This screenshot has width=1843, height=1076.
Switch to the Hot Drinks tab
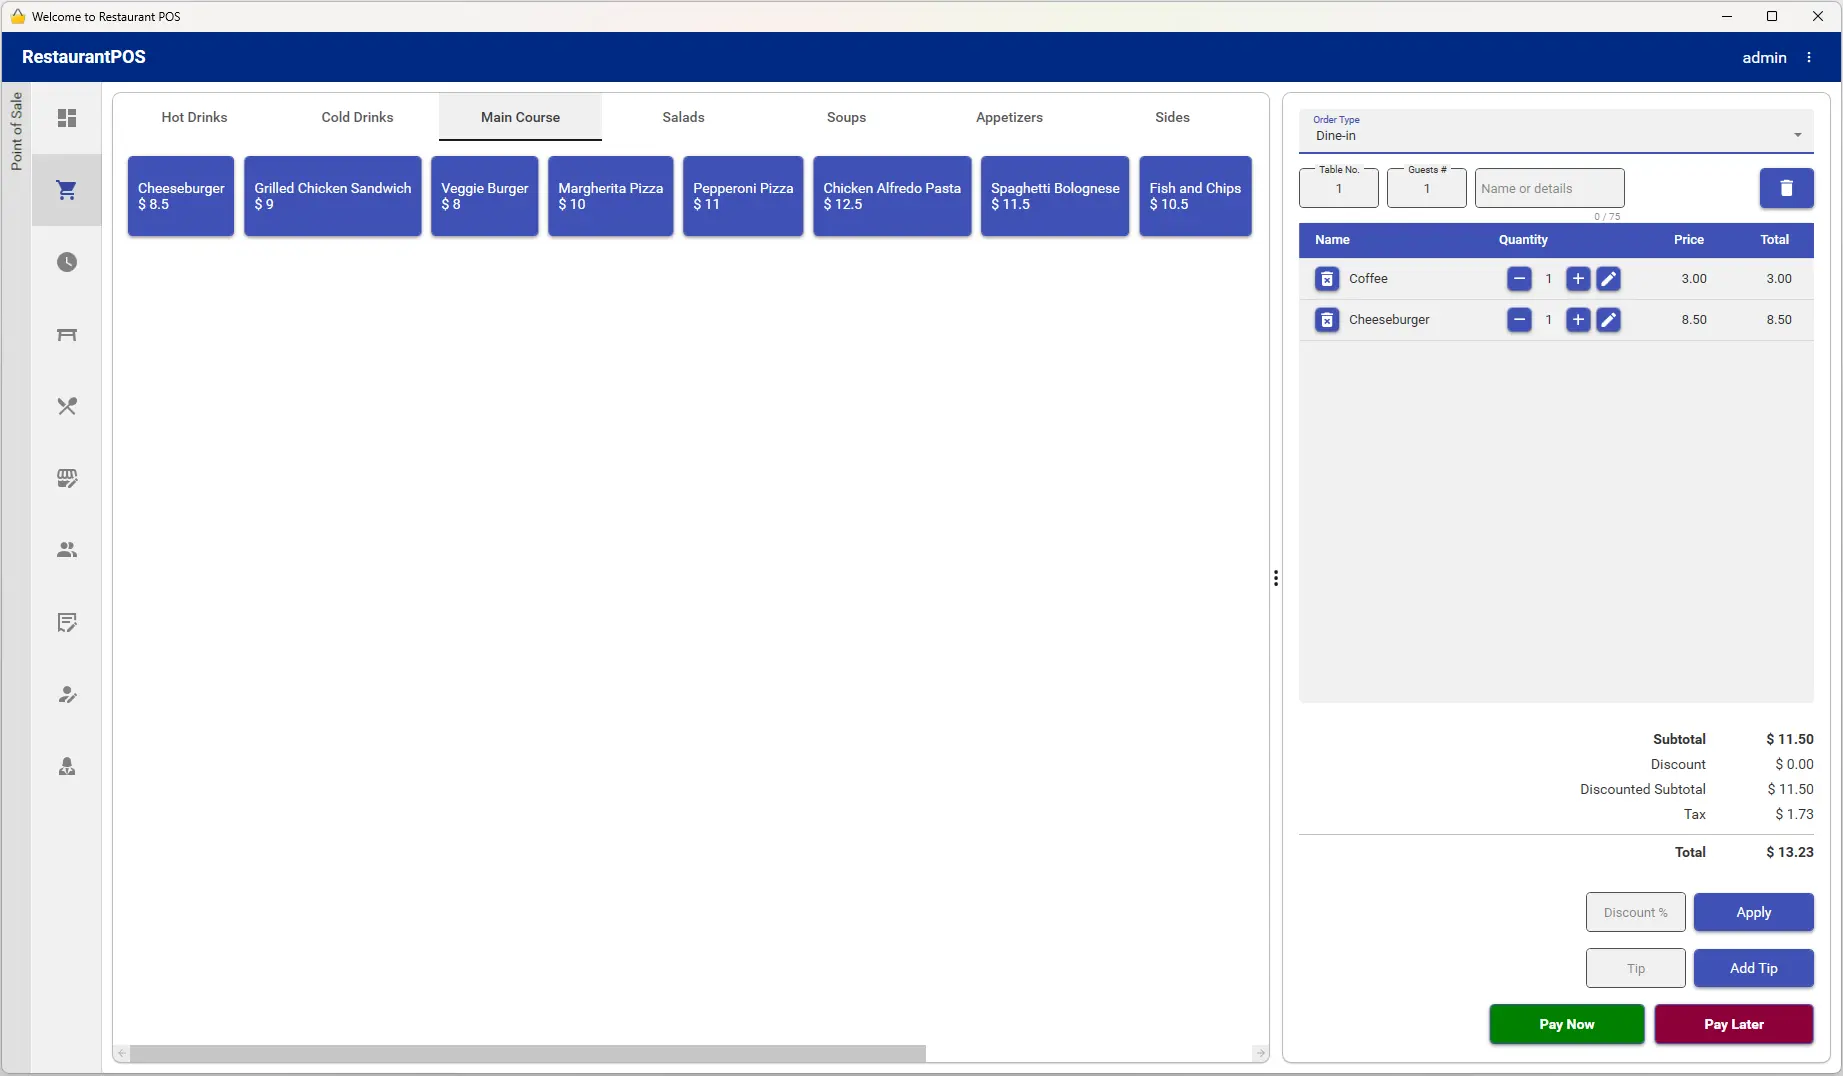pos(194,117)
